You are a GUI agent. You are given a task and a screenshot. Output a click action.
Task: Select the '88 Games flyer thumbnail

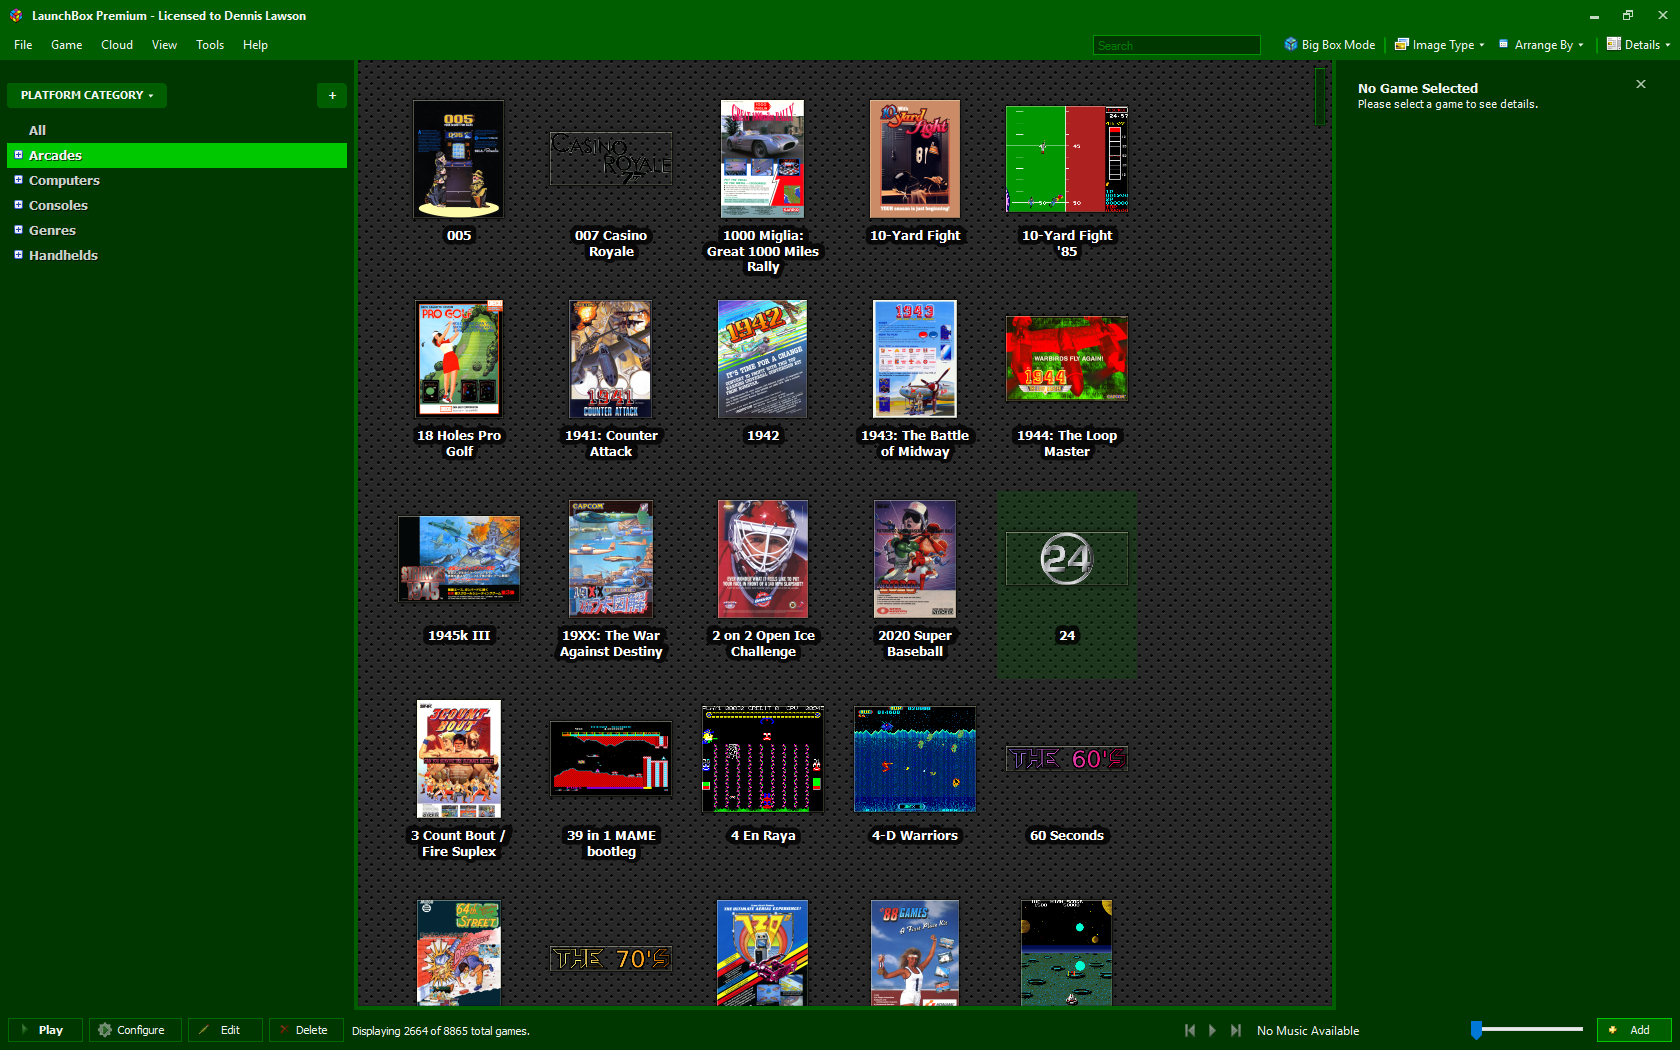pyautogui.click(x=915, y=953)
